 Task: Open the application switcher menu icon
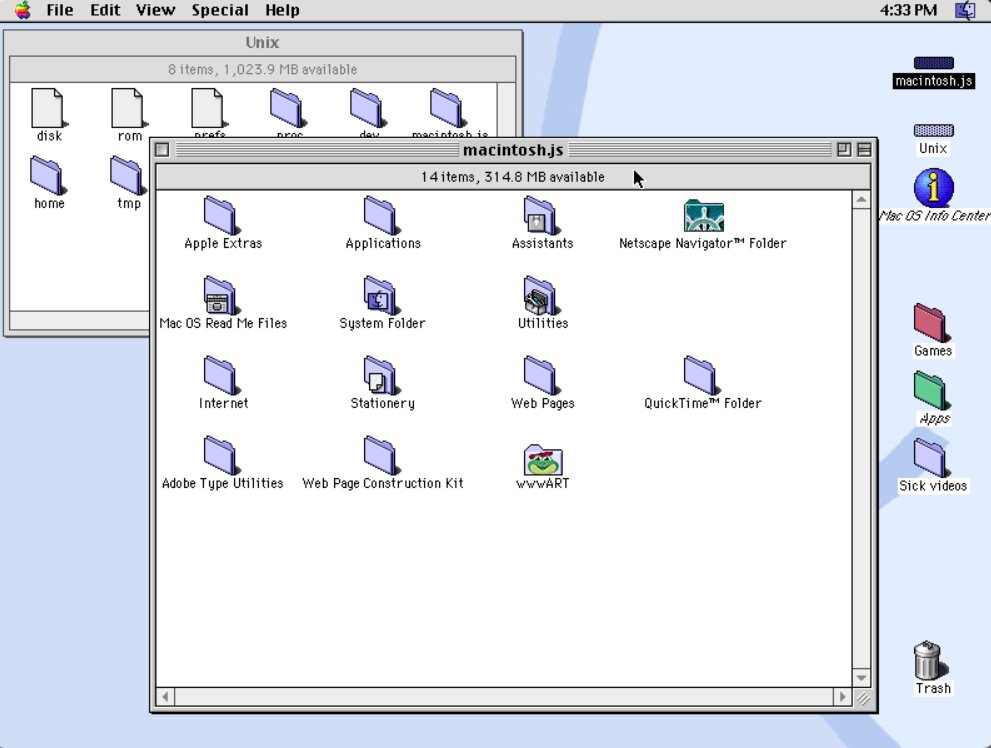point(965,10)
